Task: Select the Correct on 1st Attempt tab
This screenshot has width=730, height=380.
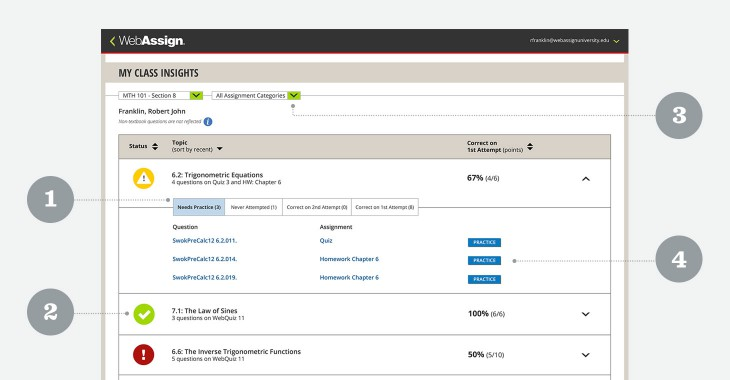Action: click(x=385, y=207)
